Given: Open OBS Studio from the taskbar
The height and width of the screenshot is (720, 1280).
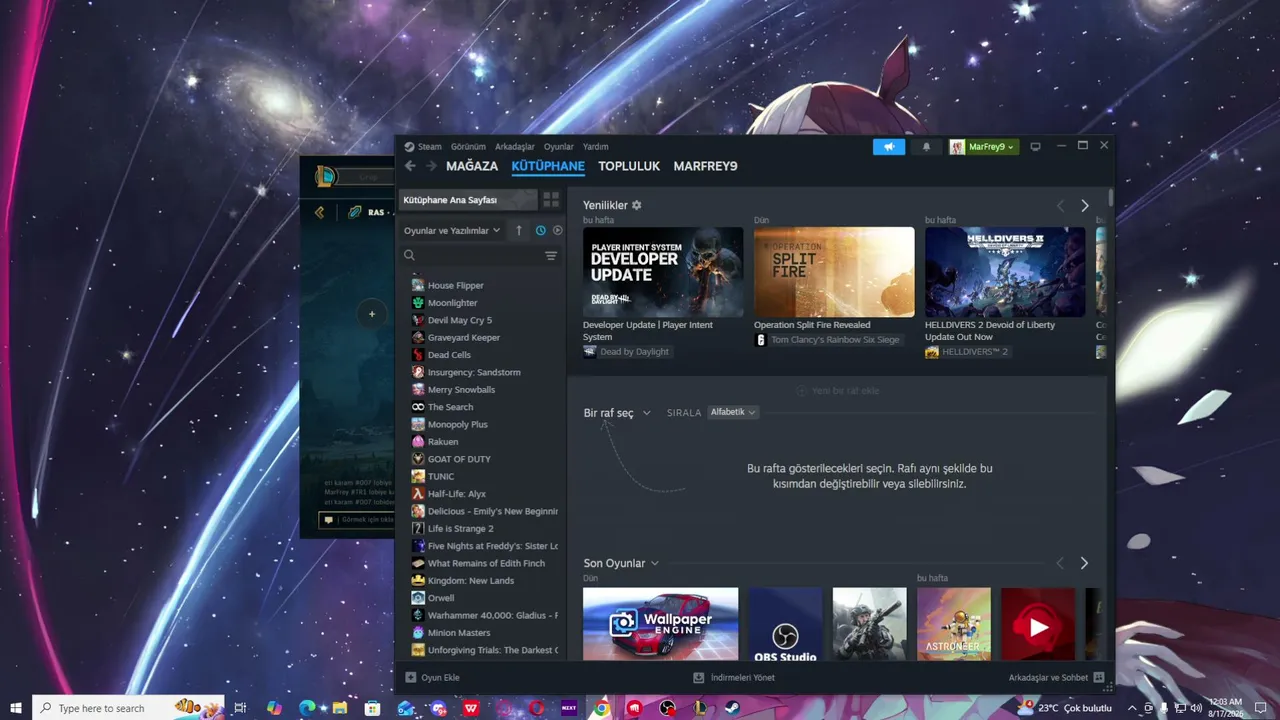Looking at the screenshot, I should coord(667,708).
